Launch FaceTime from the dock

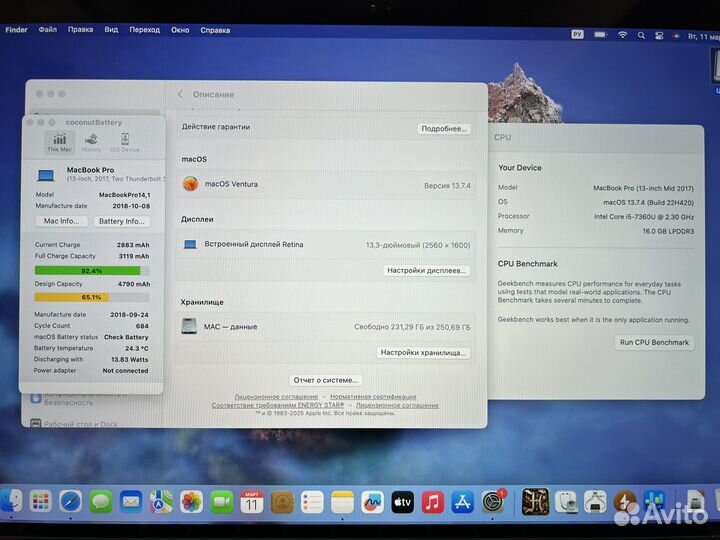point(222,502)
